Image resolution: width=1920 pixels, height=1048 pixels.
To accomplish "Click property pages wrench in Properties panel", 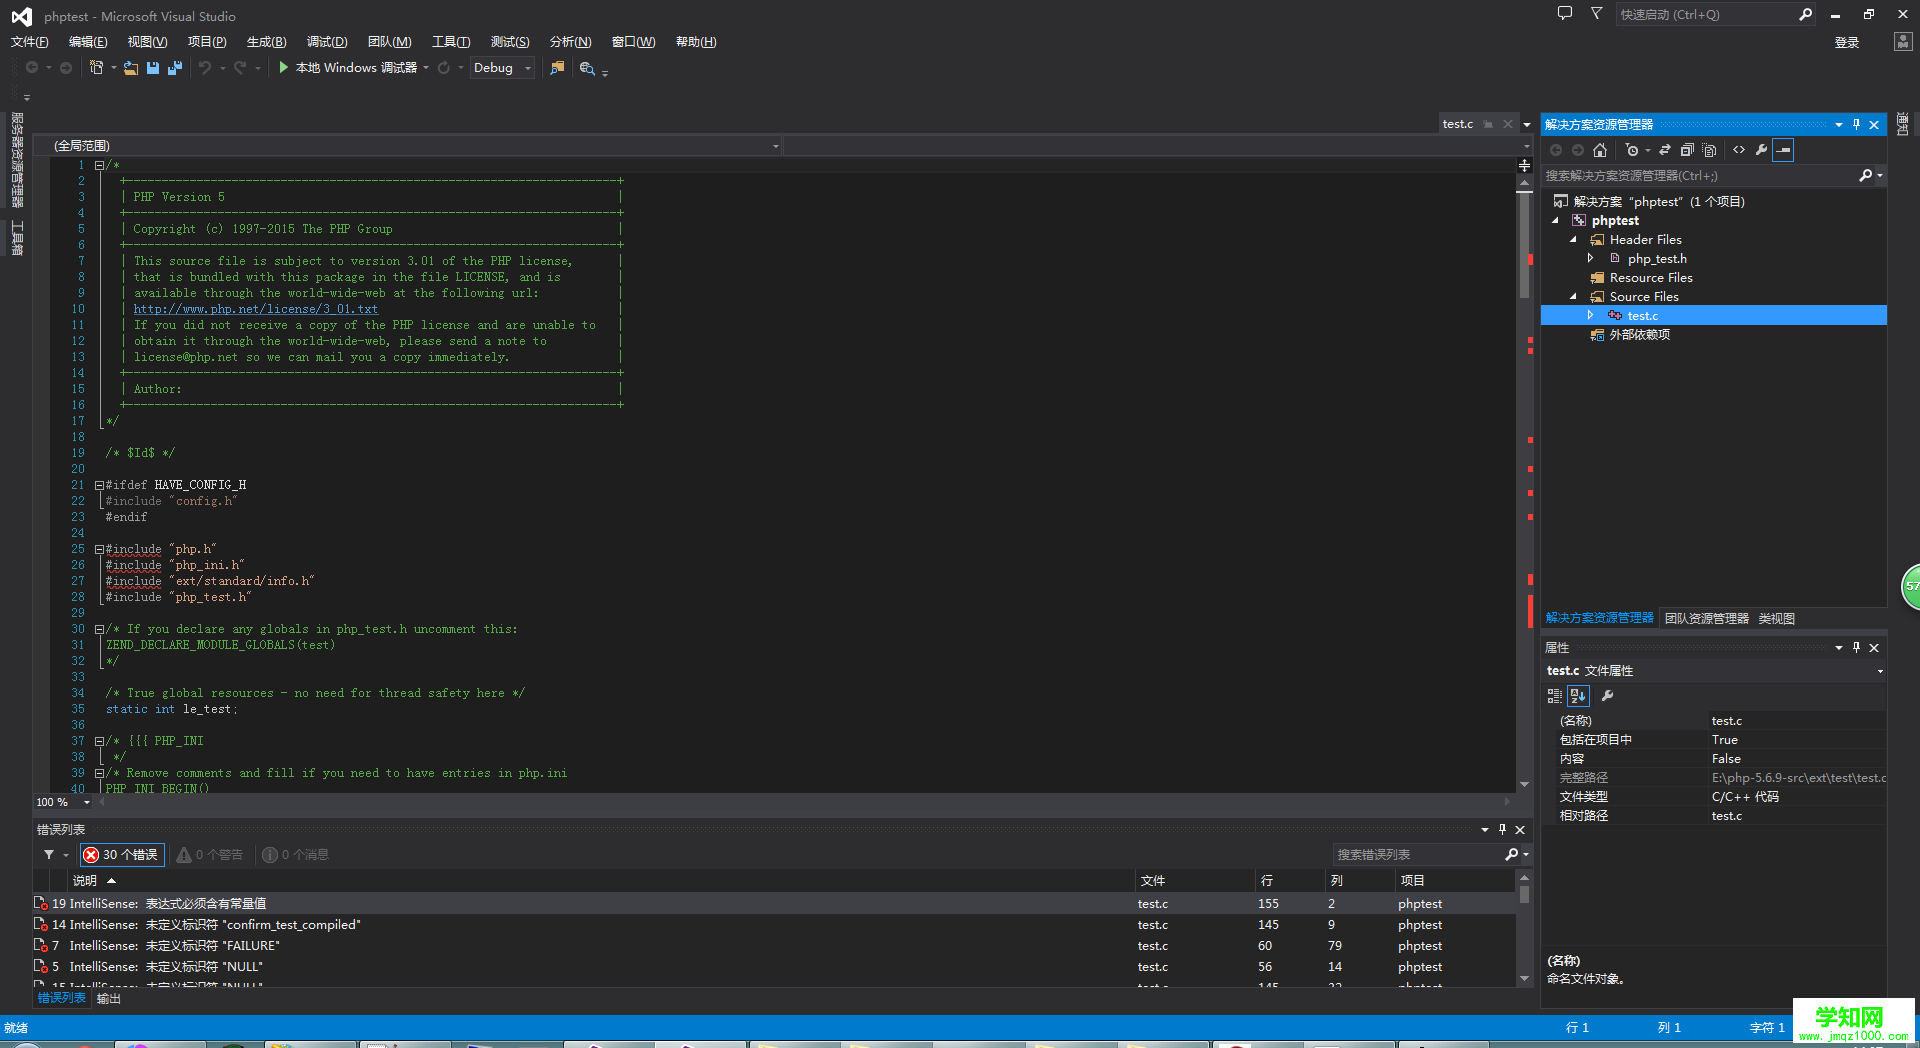I will click(1608, 696).
